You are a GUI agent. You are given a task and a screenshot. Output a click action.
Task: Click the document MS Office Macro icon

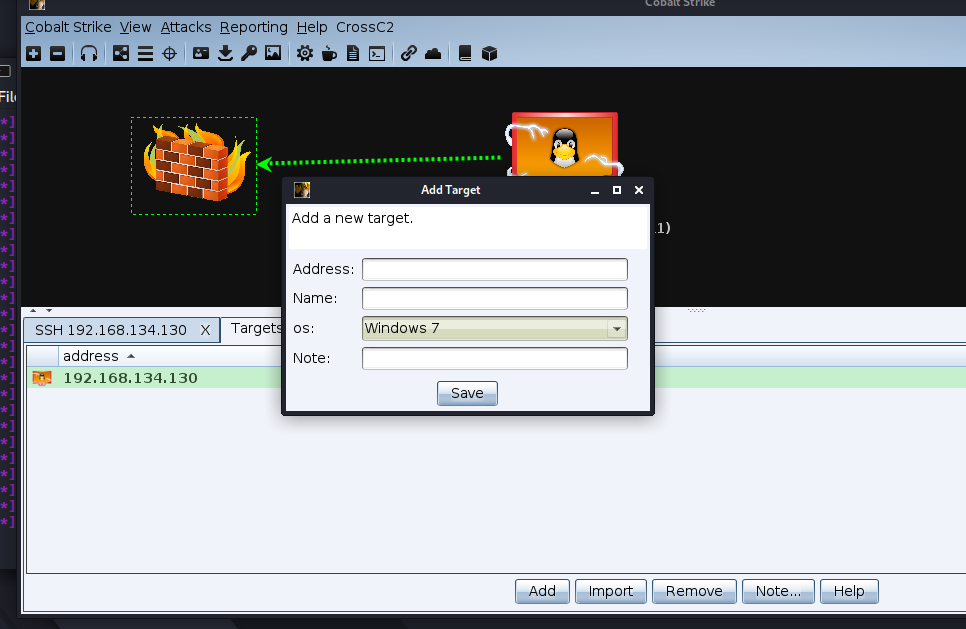click(x=353, y=54)
